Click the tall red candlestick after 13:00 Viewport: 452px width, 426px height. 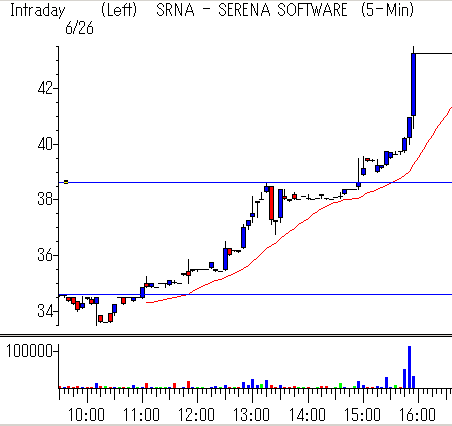271,203
